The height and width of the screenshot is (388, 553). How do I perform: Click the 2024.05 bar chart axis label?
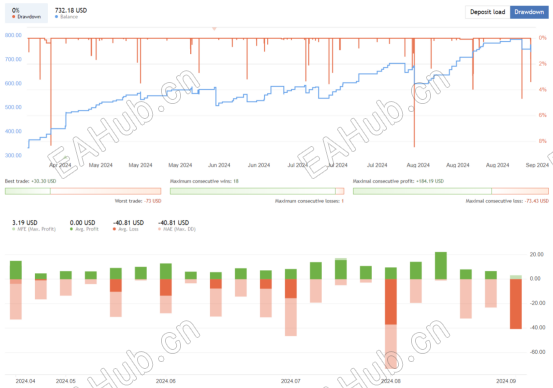[x=66, y=381]
